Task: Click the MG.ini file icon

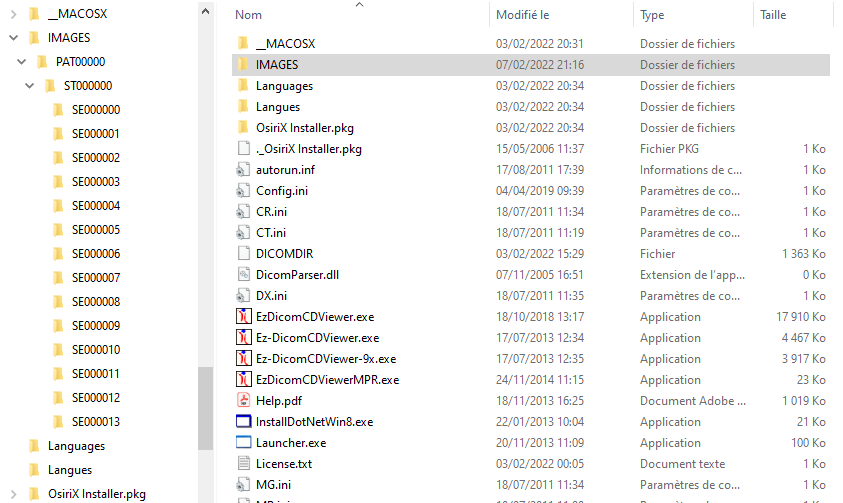Action: (243, 484)
